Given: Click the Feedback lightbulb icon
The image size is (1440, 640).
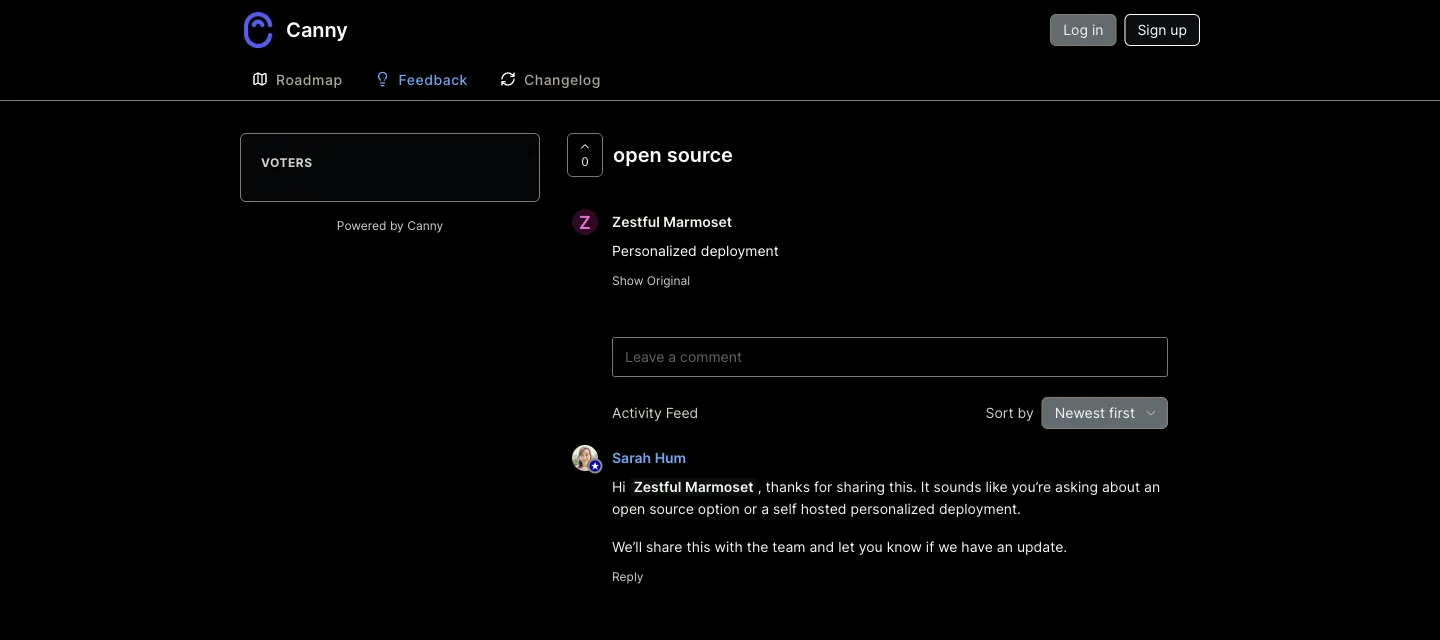Looking at the screenshot, I should tap(382, 79).
